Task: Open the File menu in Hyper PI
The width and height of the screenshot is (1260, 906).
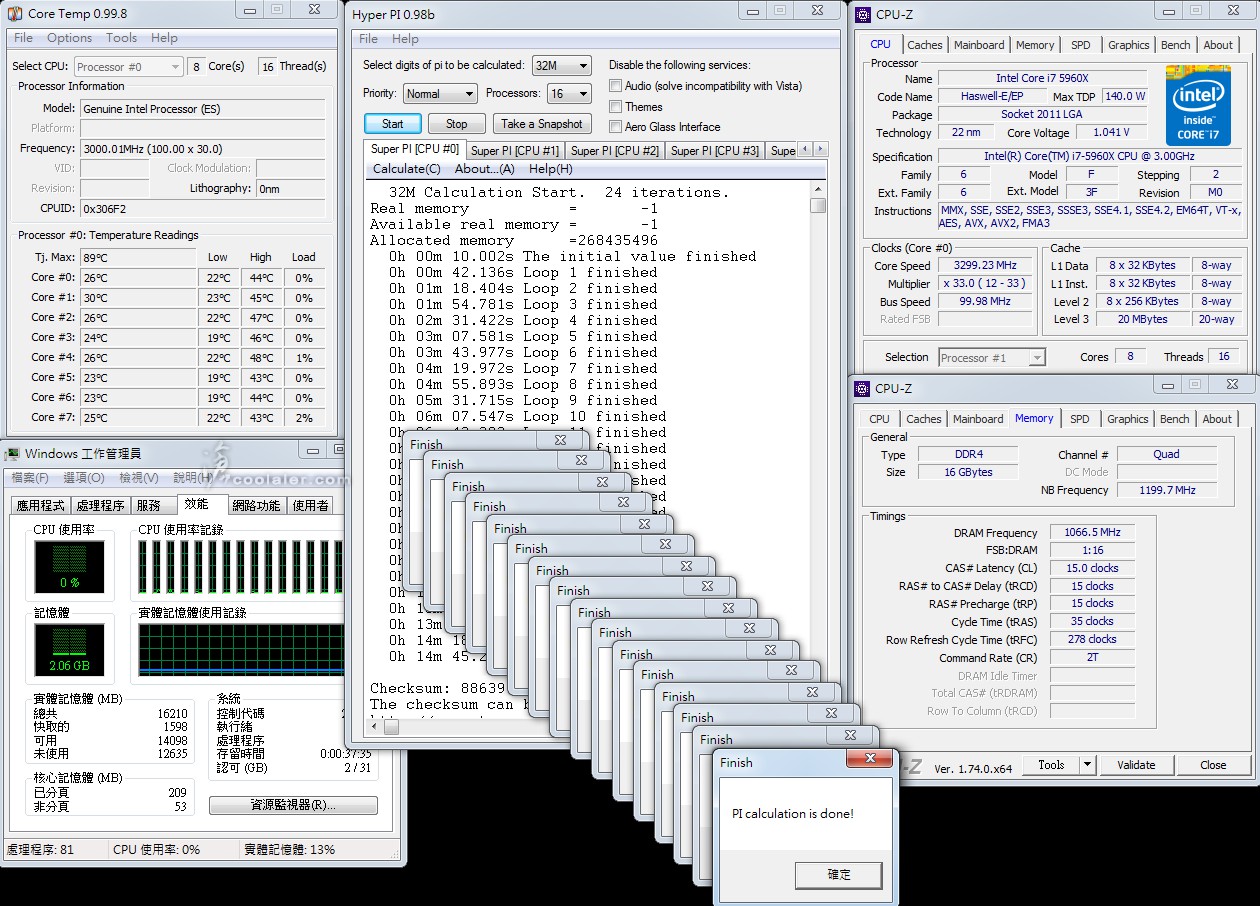Action: click(x=369, y=39)
